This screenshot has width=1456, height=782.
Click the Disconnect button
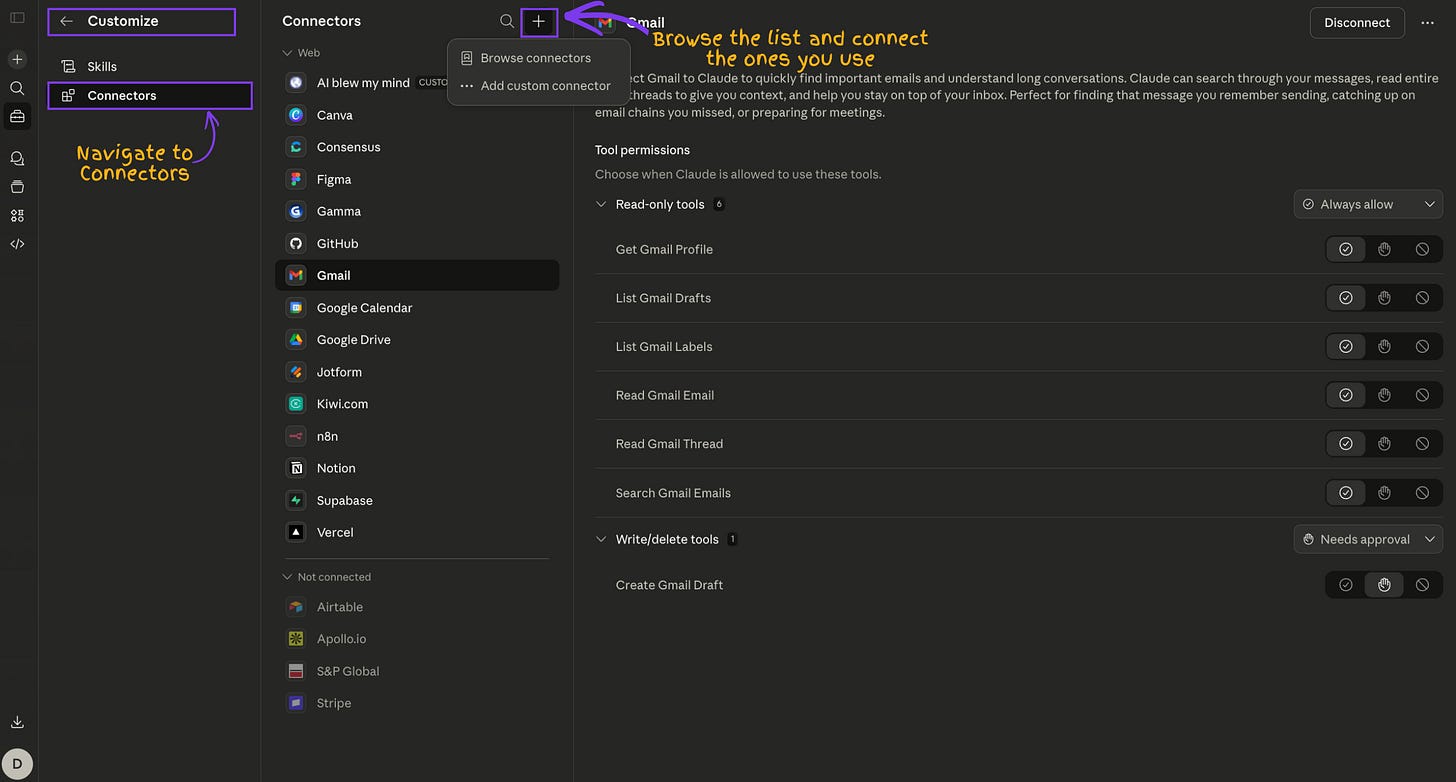(1357, 23)
